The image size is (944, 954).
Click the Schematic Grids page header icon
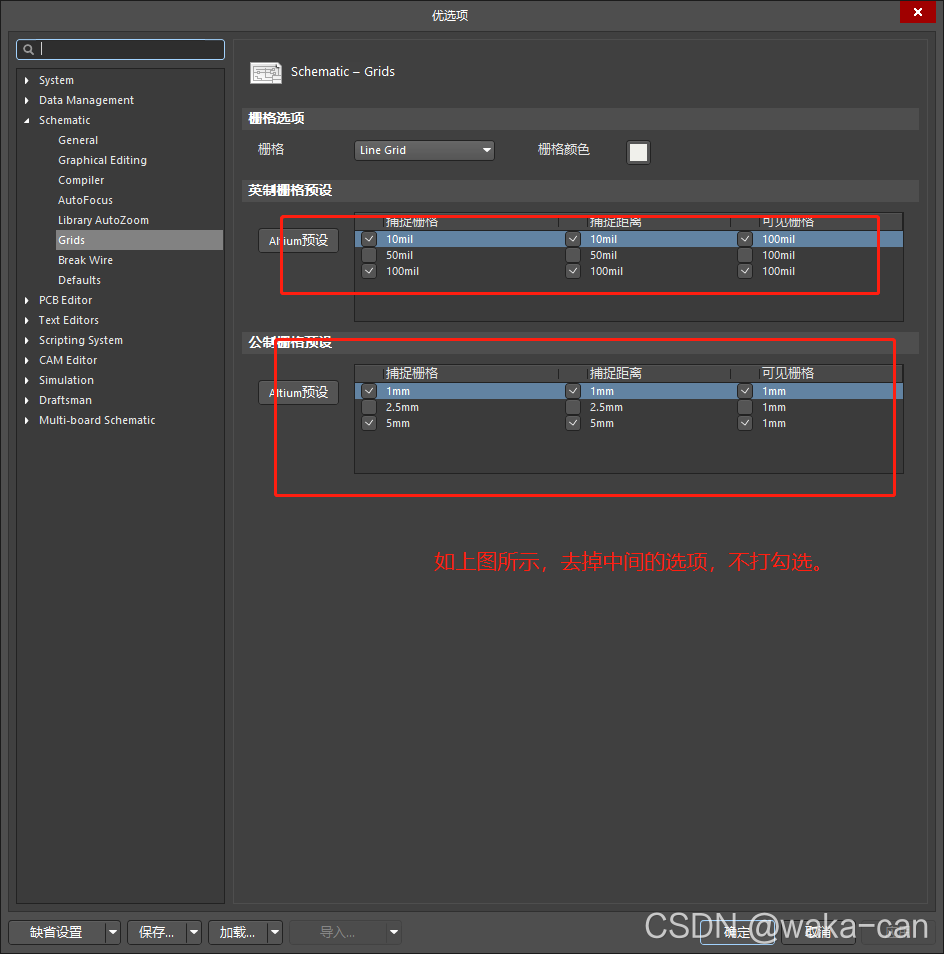click(x=266, y=72)
